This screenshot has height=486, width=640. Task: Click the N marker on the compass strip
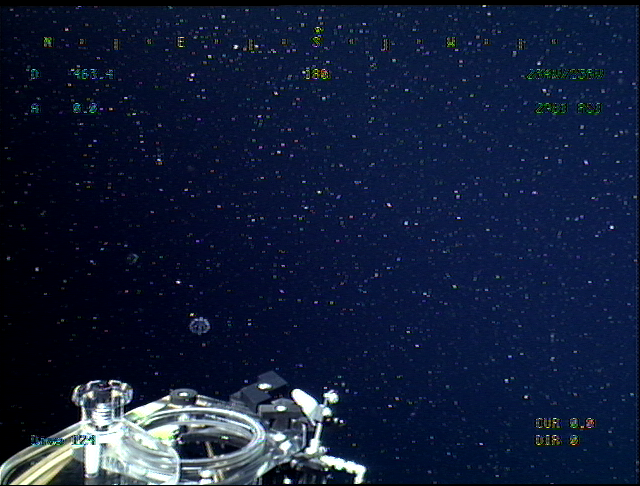pyautogui.click(x=49, y=42)
